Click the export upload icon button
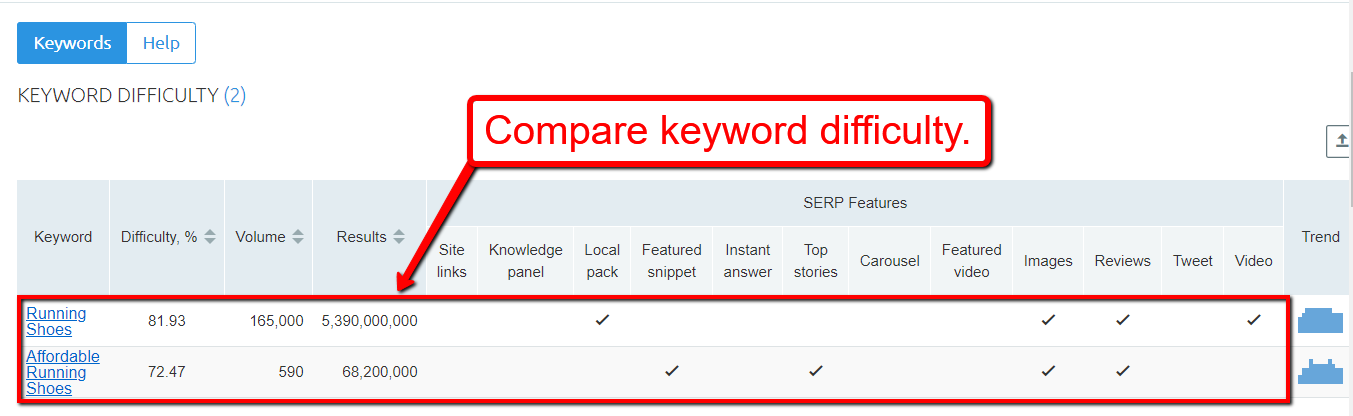This screenshot has width=1353, height=416. pos(1340,142)
